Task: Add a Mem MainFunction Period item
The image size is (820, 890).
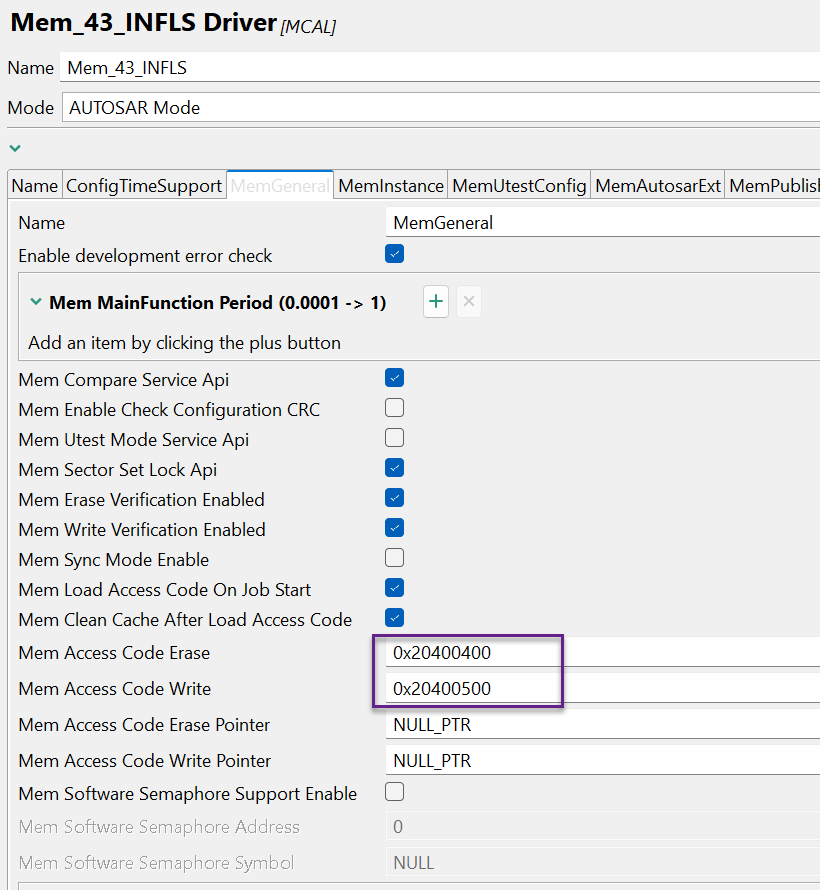Action: (436, 301)
